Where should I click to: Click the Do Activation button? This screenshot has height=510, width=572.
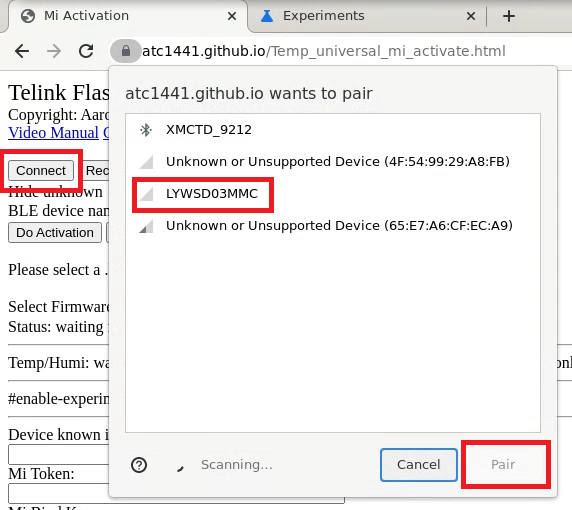coord(55,233)
